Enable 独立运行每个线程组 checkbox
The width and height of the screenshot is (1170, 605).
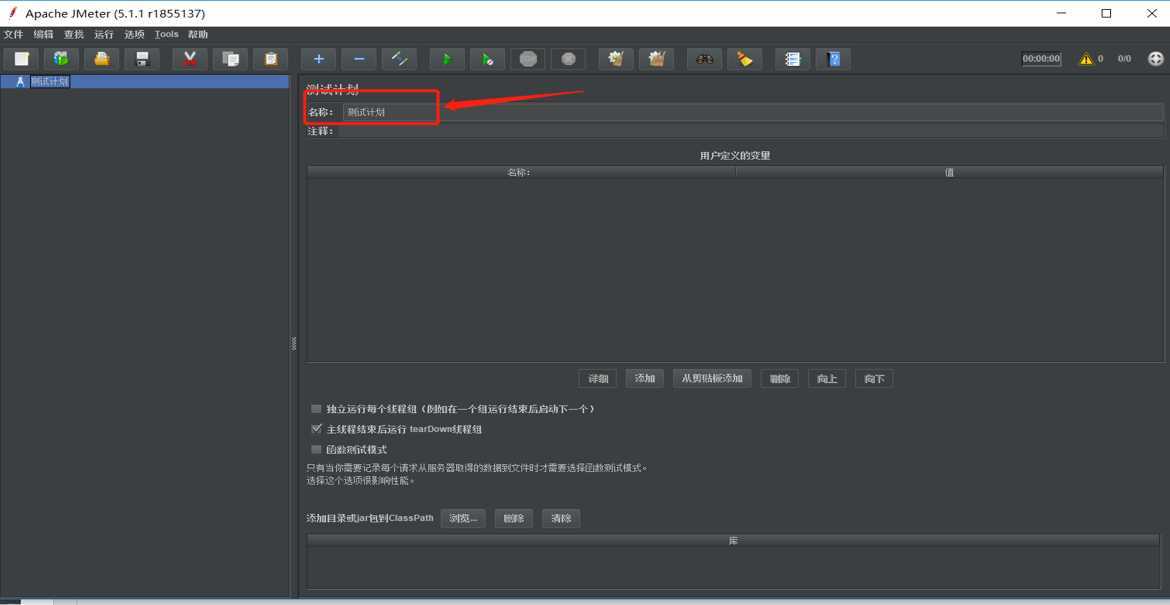click(316, 409)
